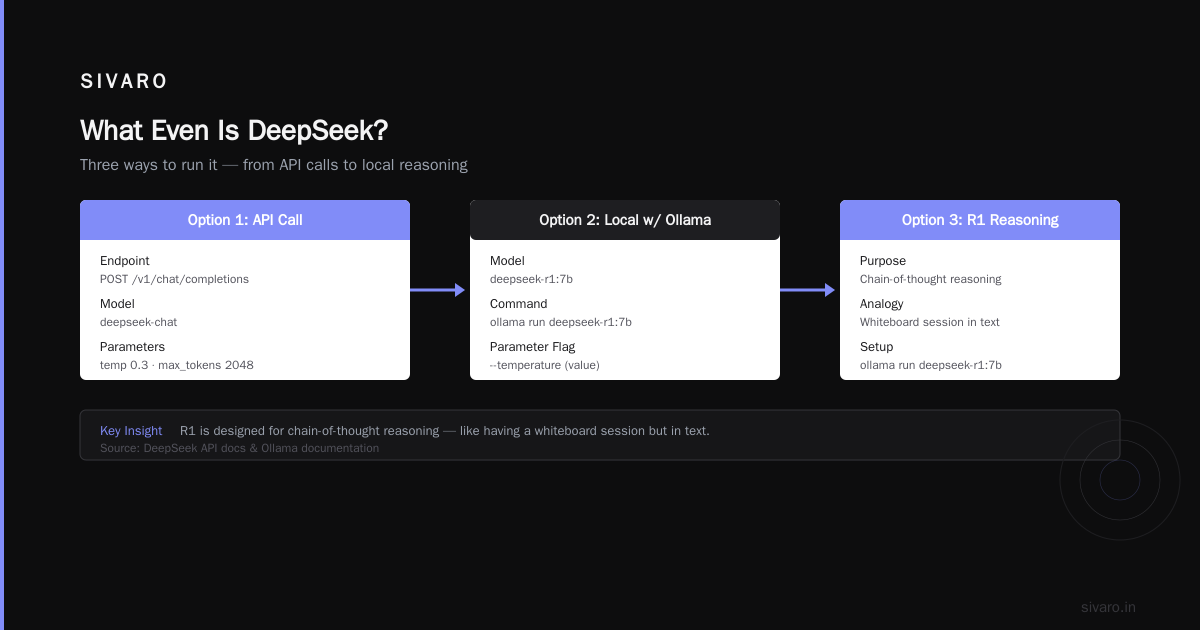Click the 'deepseek-chat' model value
This screenshot has width=1200, height=630.
point(138,323)
